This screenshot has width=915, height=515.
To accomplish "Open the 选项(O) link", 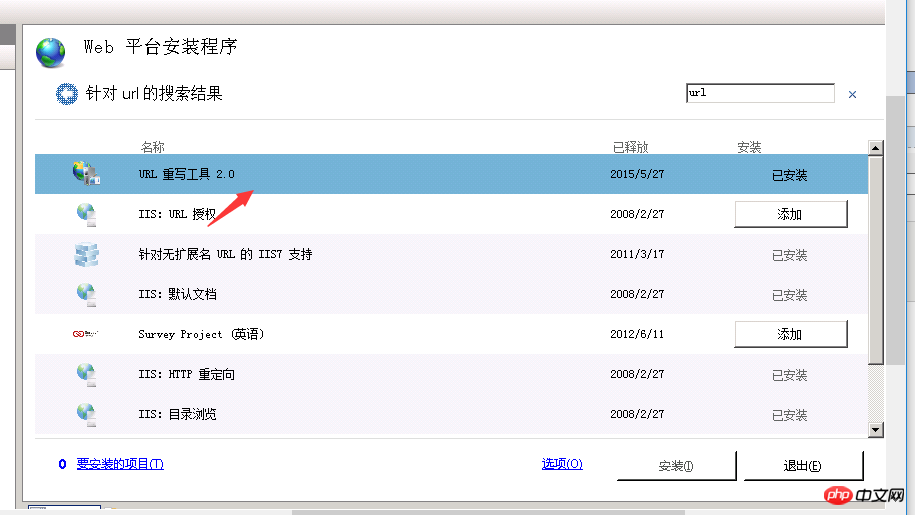I will tap(562, 464).
